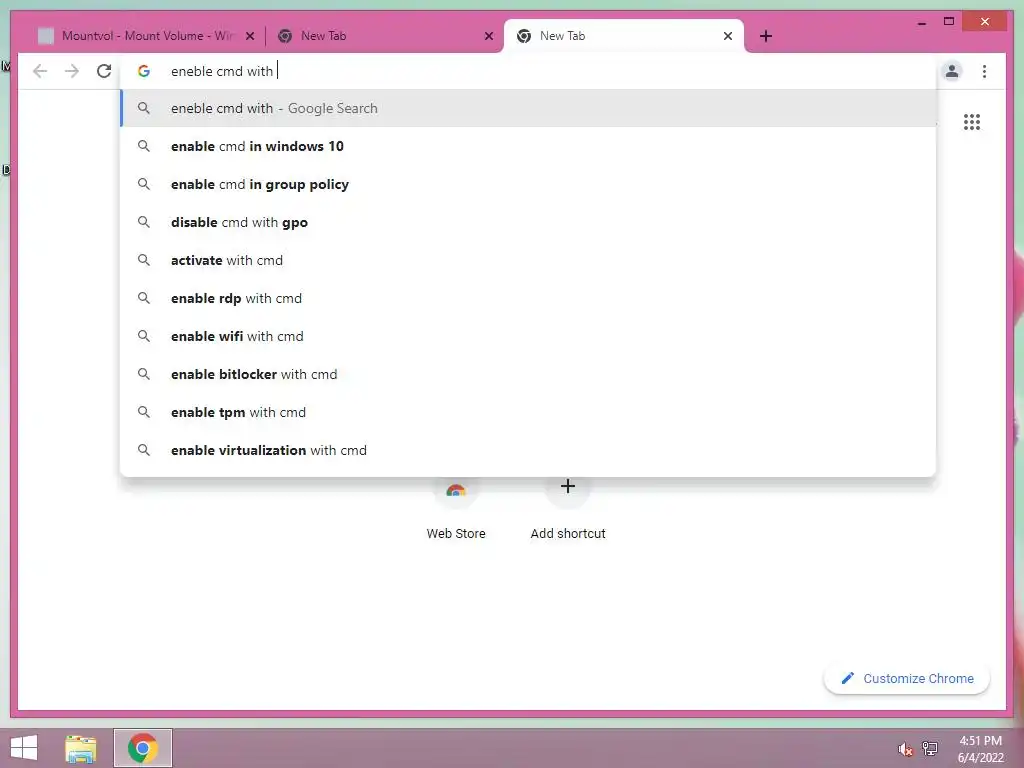Image resolution: width=1024 pixels, height=768 pixels.
Task: Open a new tab with plus button
Action: pyautogui.click(x=766, y=36)
